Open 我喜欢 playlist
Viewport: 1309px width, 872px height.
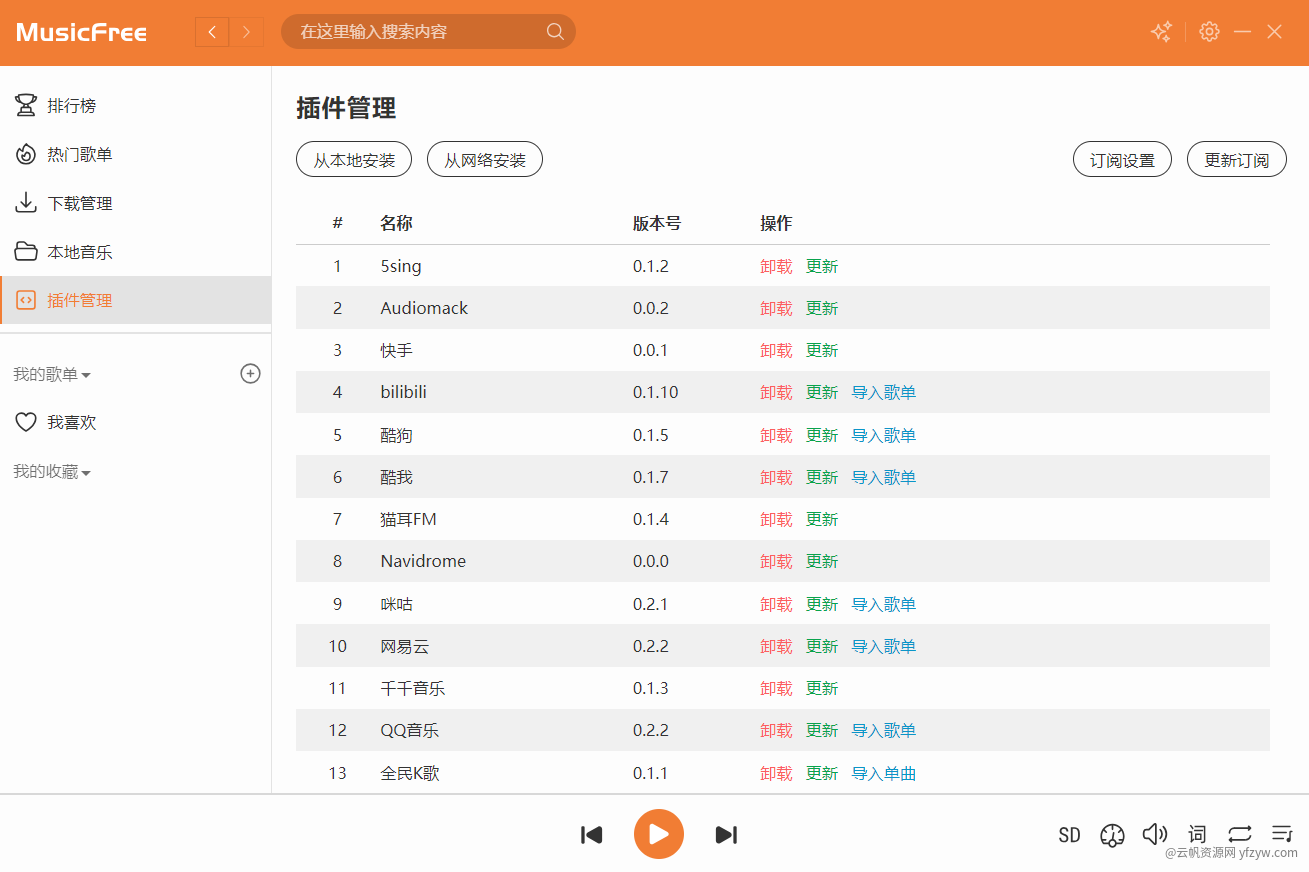(x=135, y=422)
